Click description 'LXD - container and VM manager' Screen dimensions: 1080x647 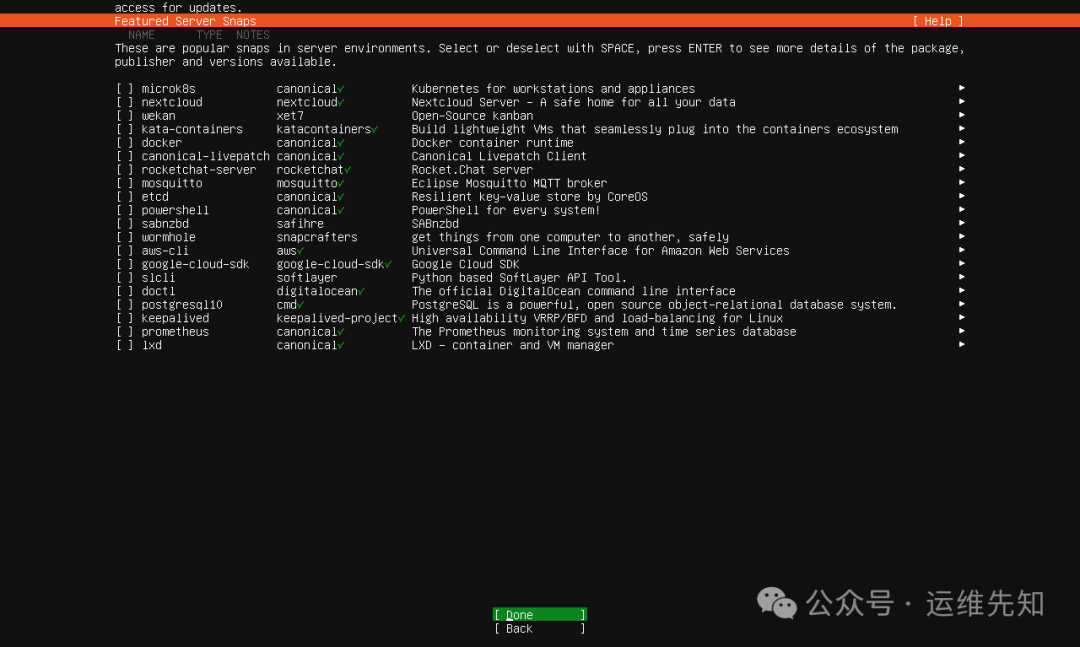512,345
